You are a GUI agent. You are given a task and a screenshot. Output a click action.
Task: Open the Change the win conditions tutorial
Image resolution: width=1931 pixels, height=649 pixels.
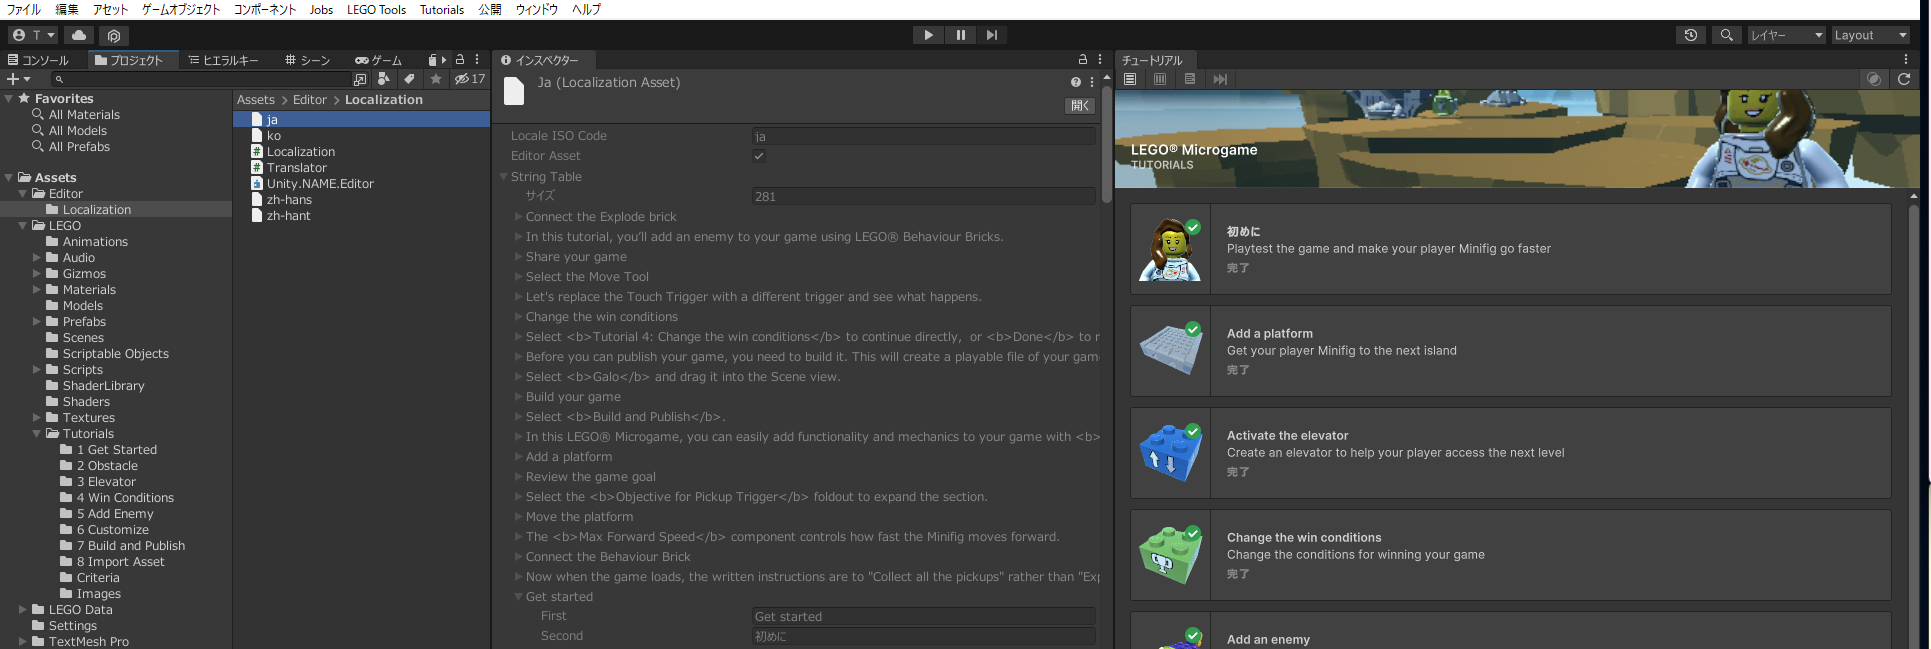click(x=1511, y=555)
